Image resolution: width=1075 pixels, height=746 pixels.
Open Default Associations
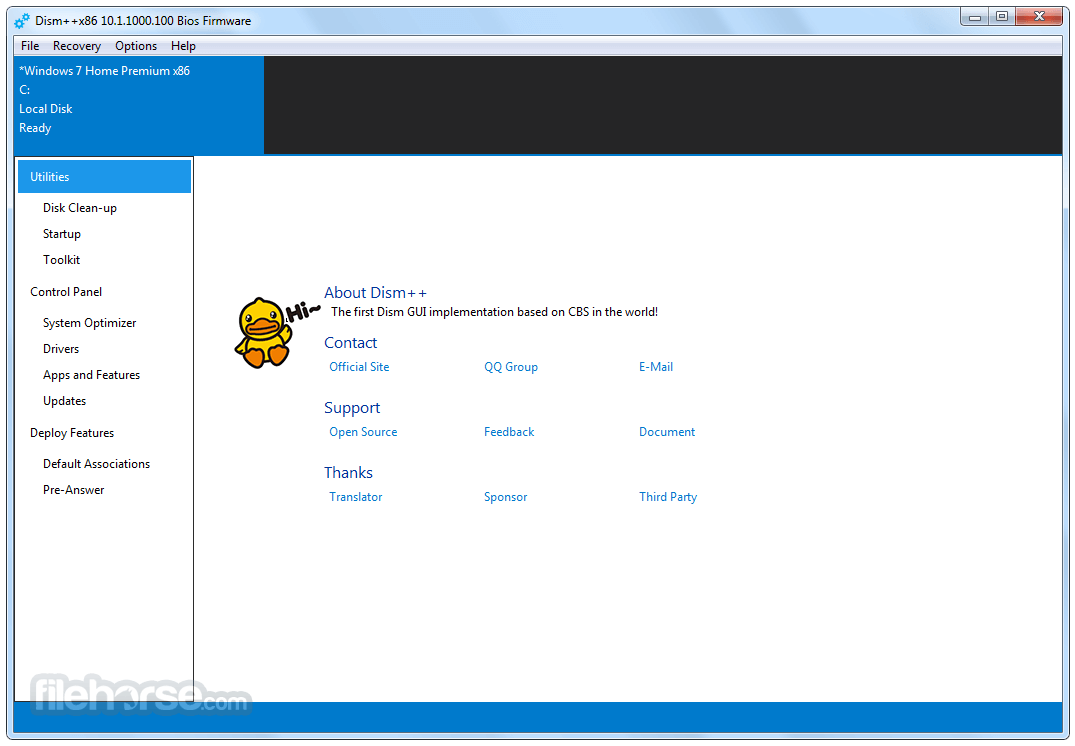click(96, 464)
